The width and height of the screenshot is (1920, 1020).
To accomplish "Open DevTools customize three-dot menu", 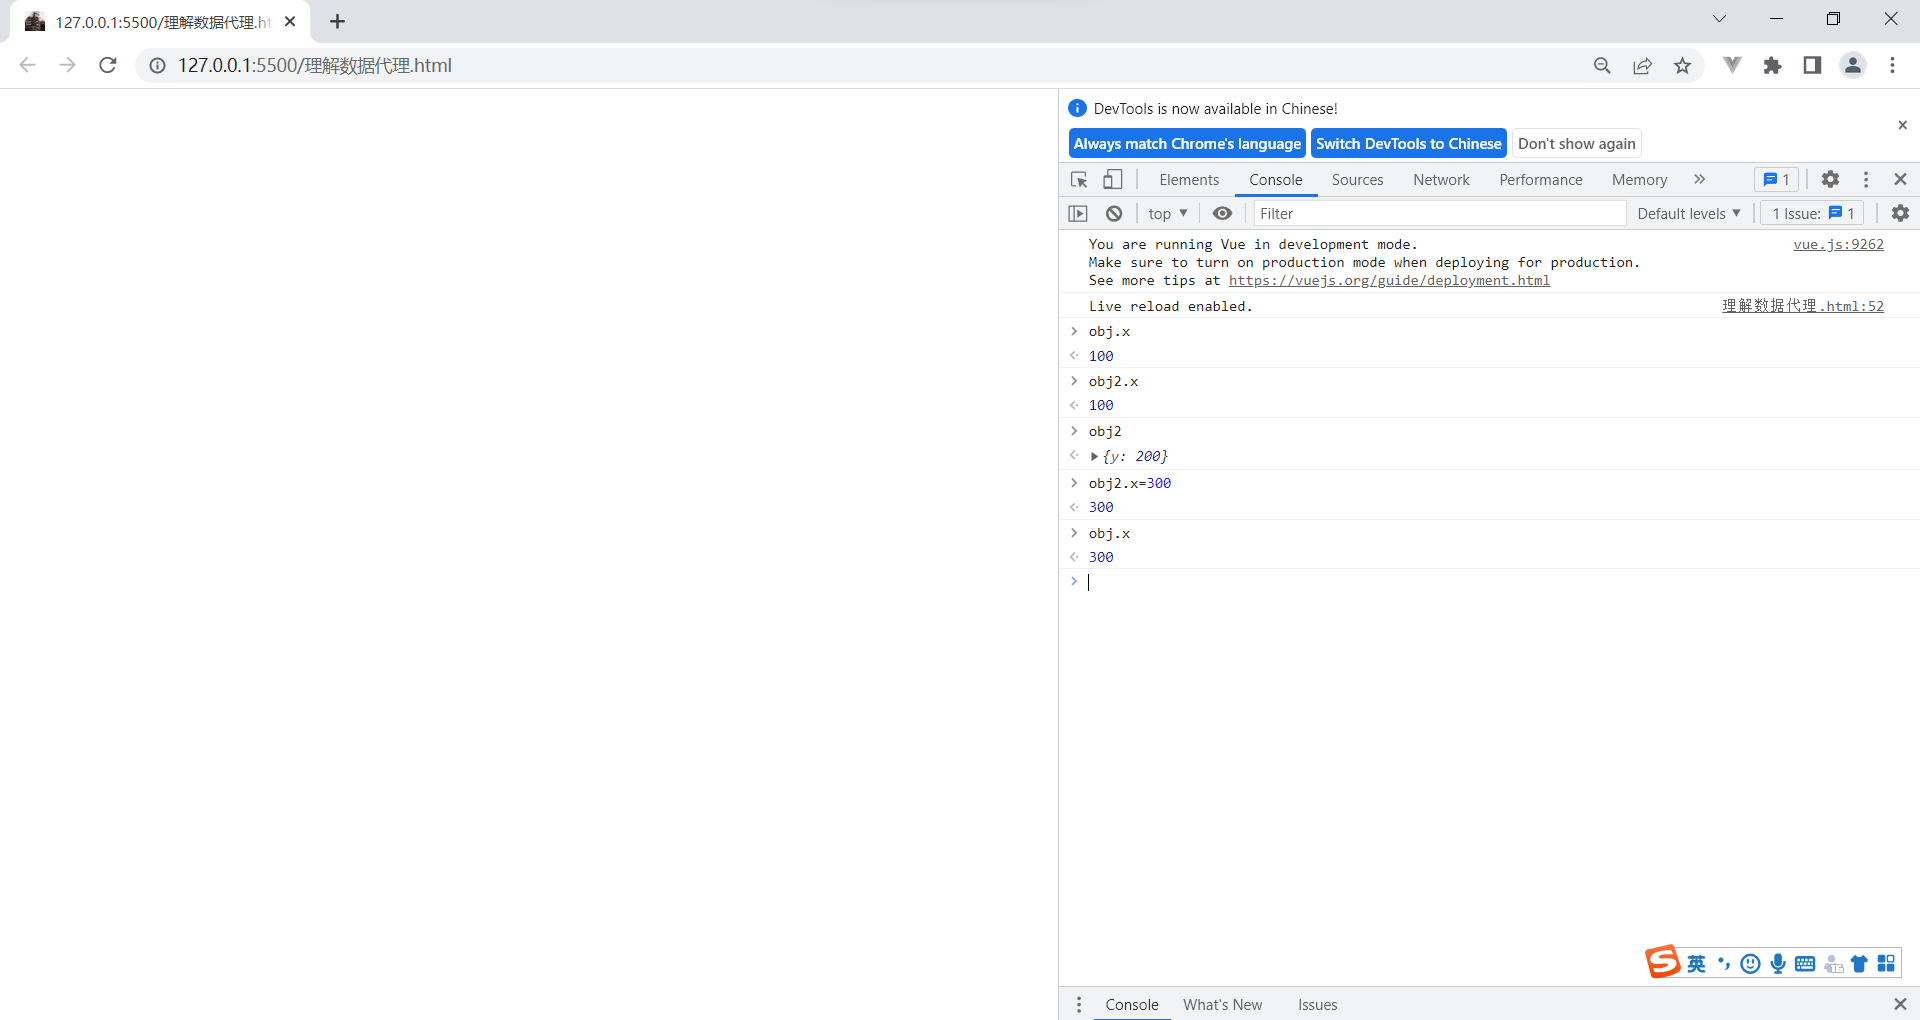I will click(1866, 179).
